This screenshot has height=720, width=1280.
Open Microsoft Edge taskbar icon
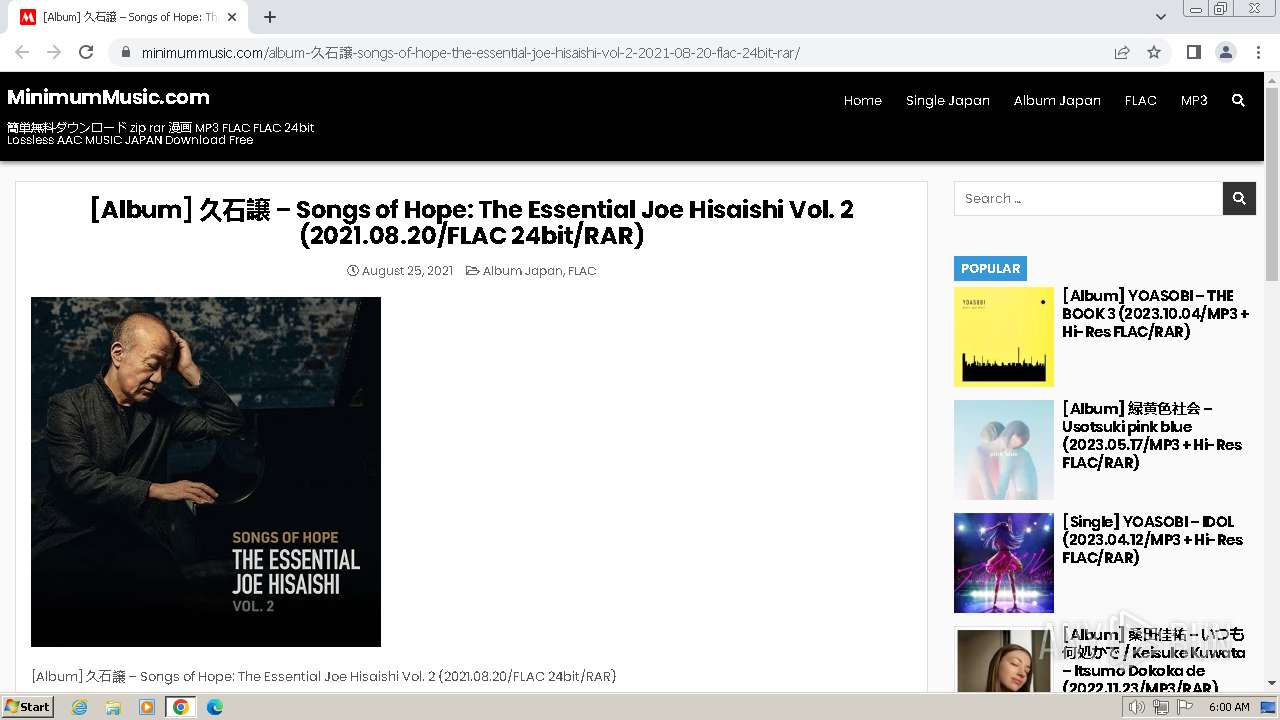[x=215, y=707]
